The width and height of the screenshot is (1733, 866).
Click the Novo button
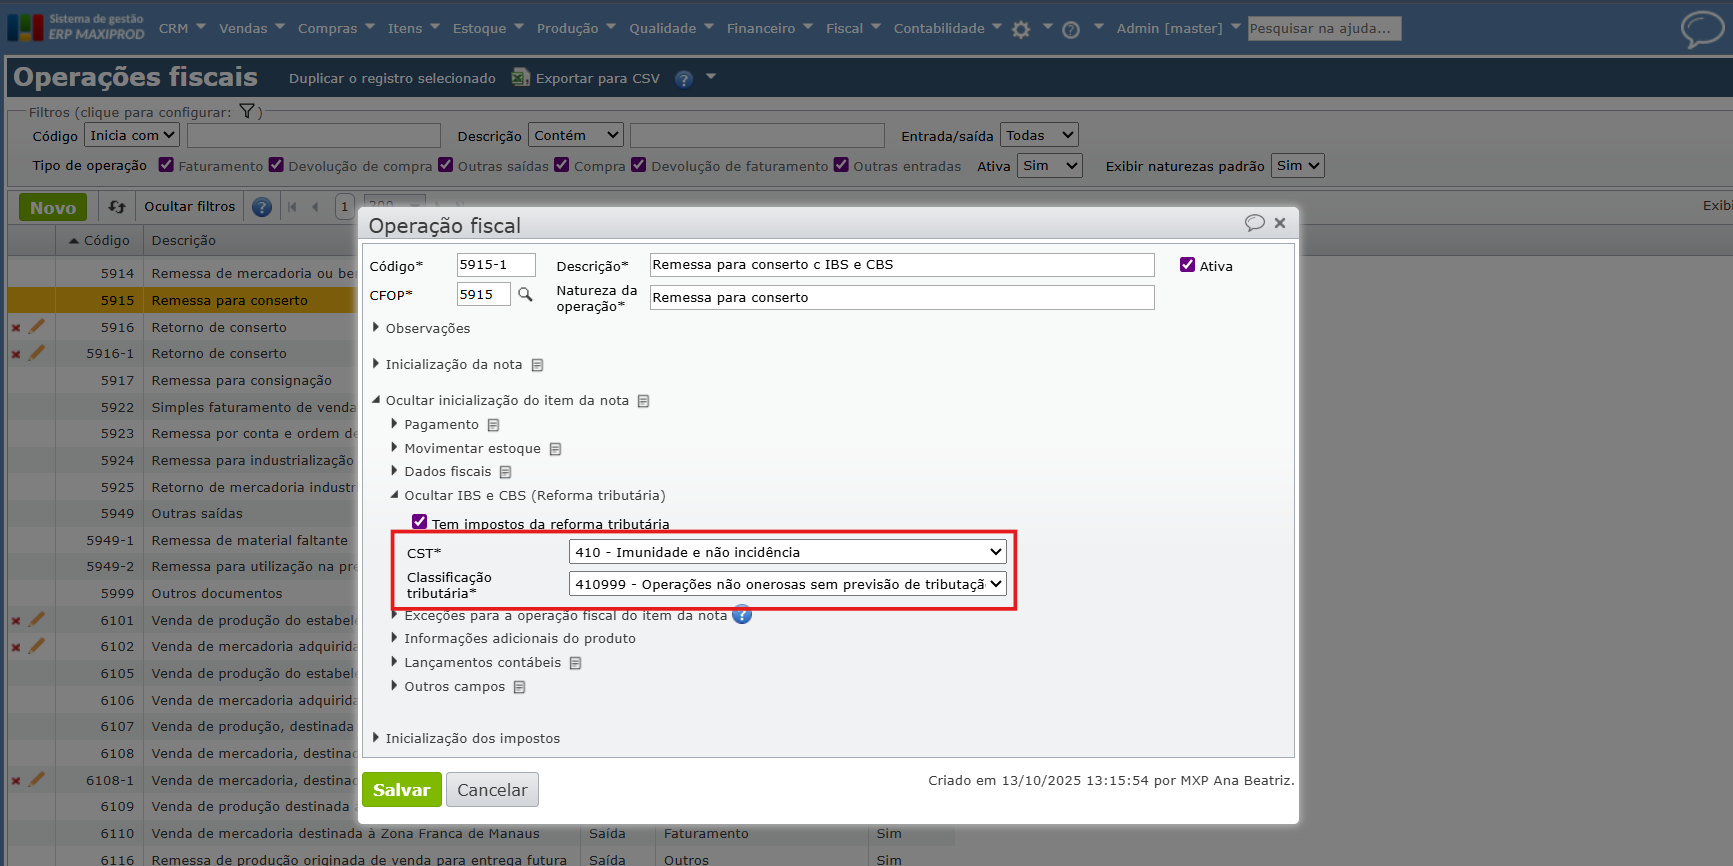[x=53, y=207]
